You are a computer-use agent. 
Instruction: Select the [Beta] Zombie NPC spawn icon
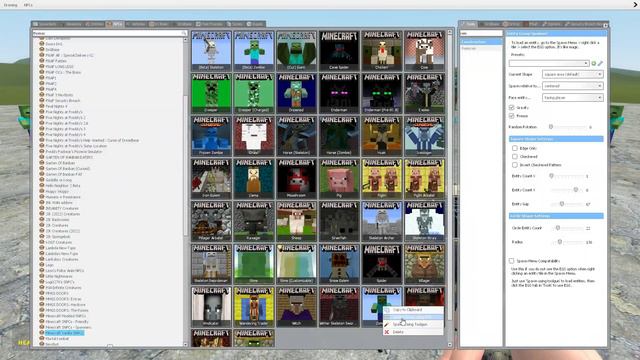[x=254, y=50]
